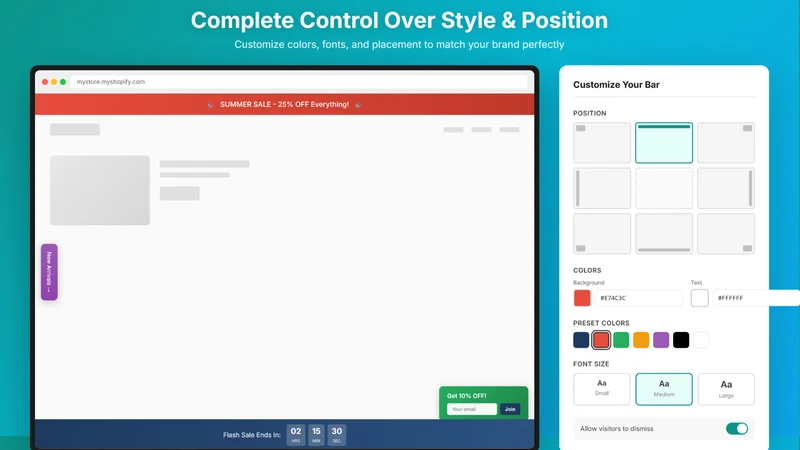Toggle Allow visitors to dismiss switch
This screenshot has width=800, height=450.
click(x=737, y=429)
